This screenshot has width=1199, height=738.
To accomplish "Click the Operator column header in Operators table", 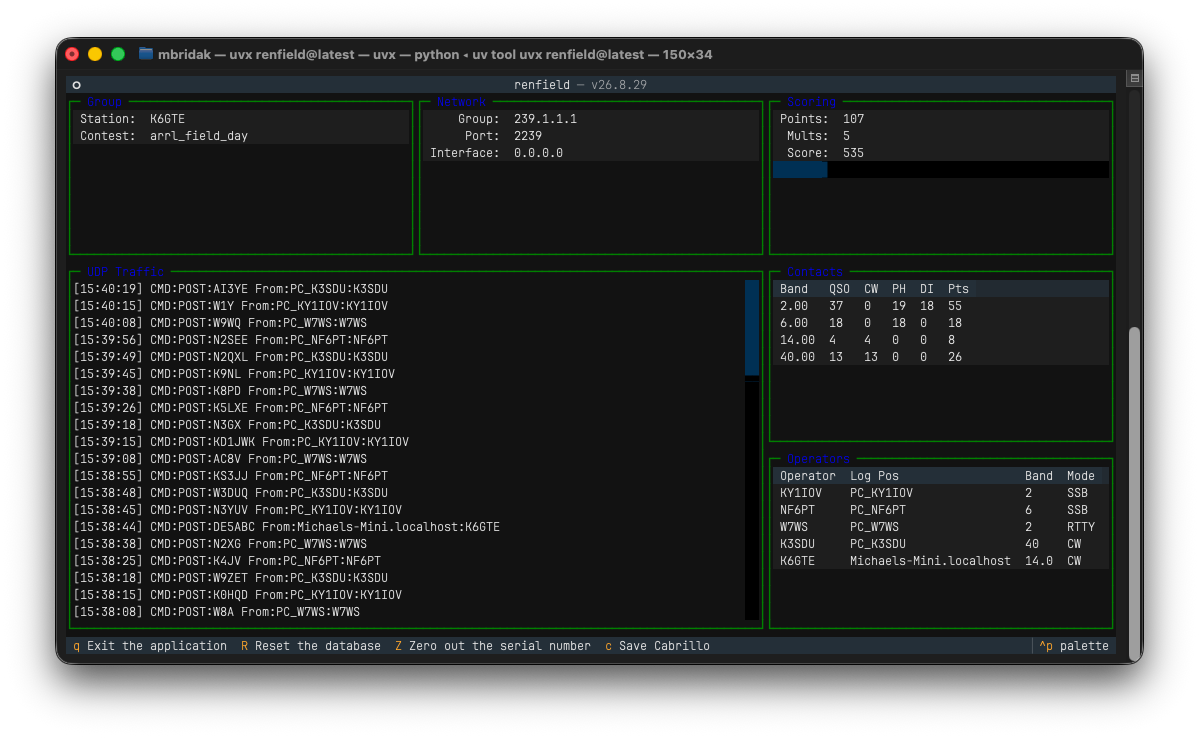I will click(807, 476).
